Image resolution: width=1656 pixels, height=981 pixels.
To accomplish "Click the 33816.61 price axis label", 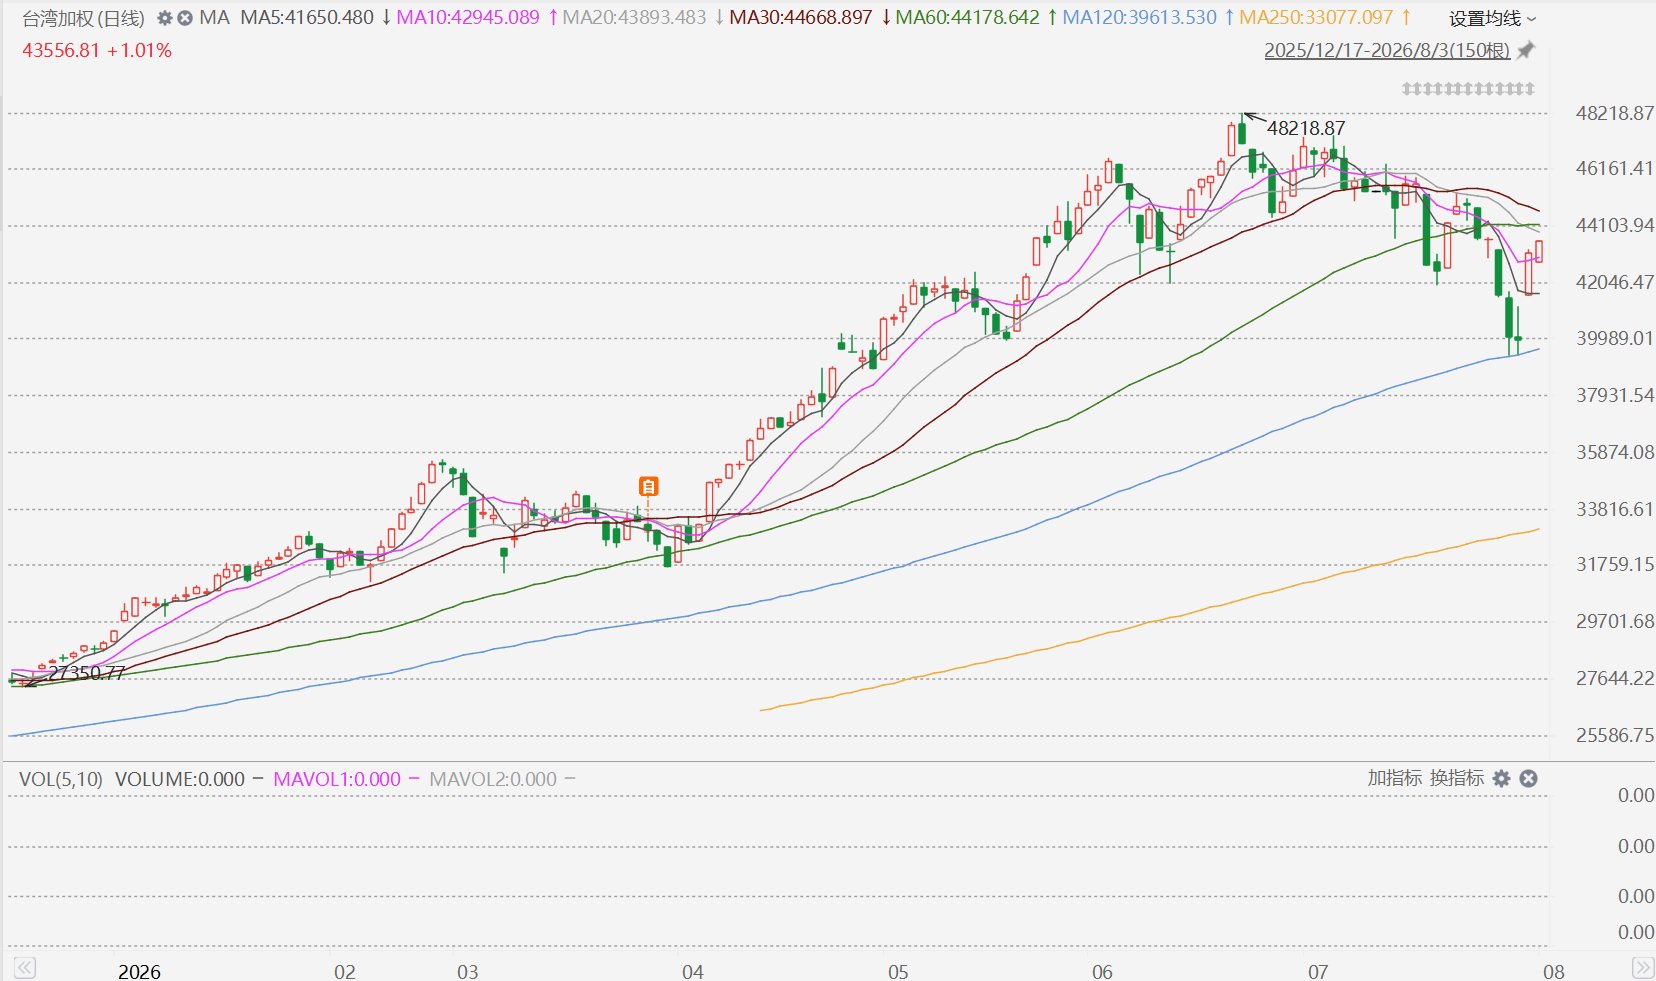I will tap(1615, 509).
